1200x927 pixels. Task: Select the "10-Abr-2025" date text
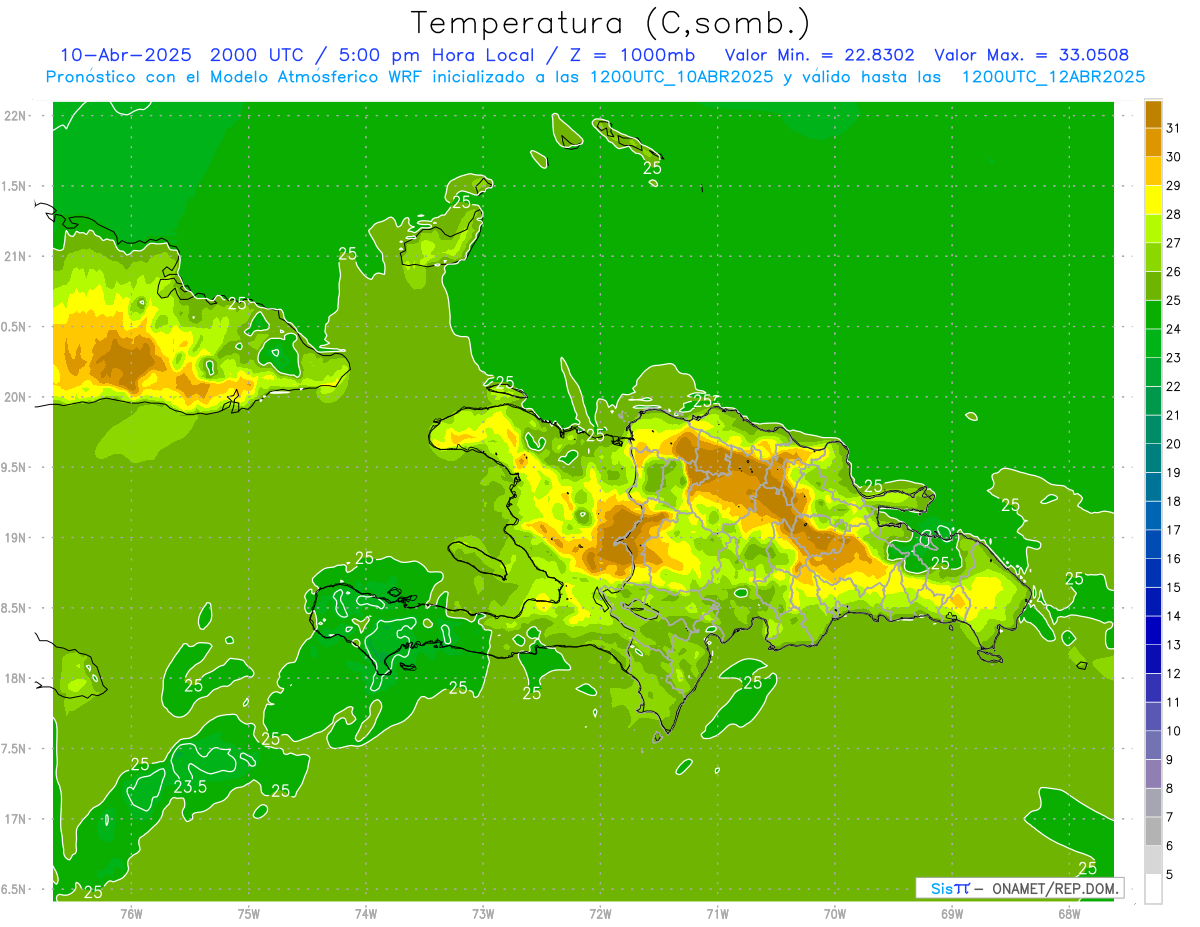pyautogui.click(x=125, y=55)
